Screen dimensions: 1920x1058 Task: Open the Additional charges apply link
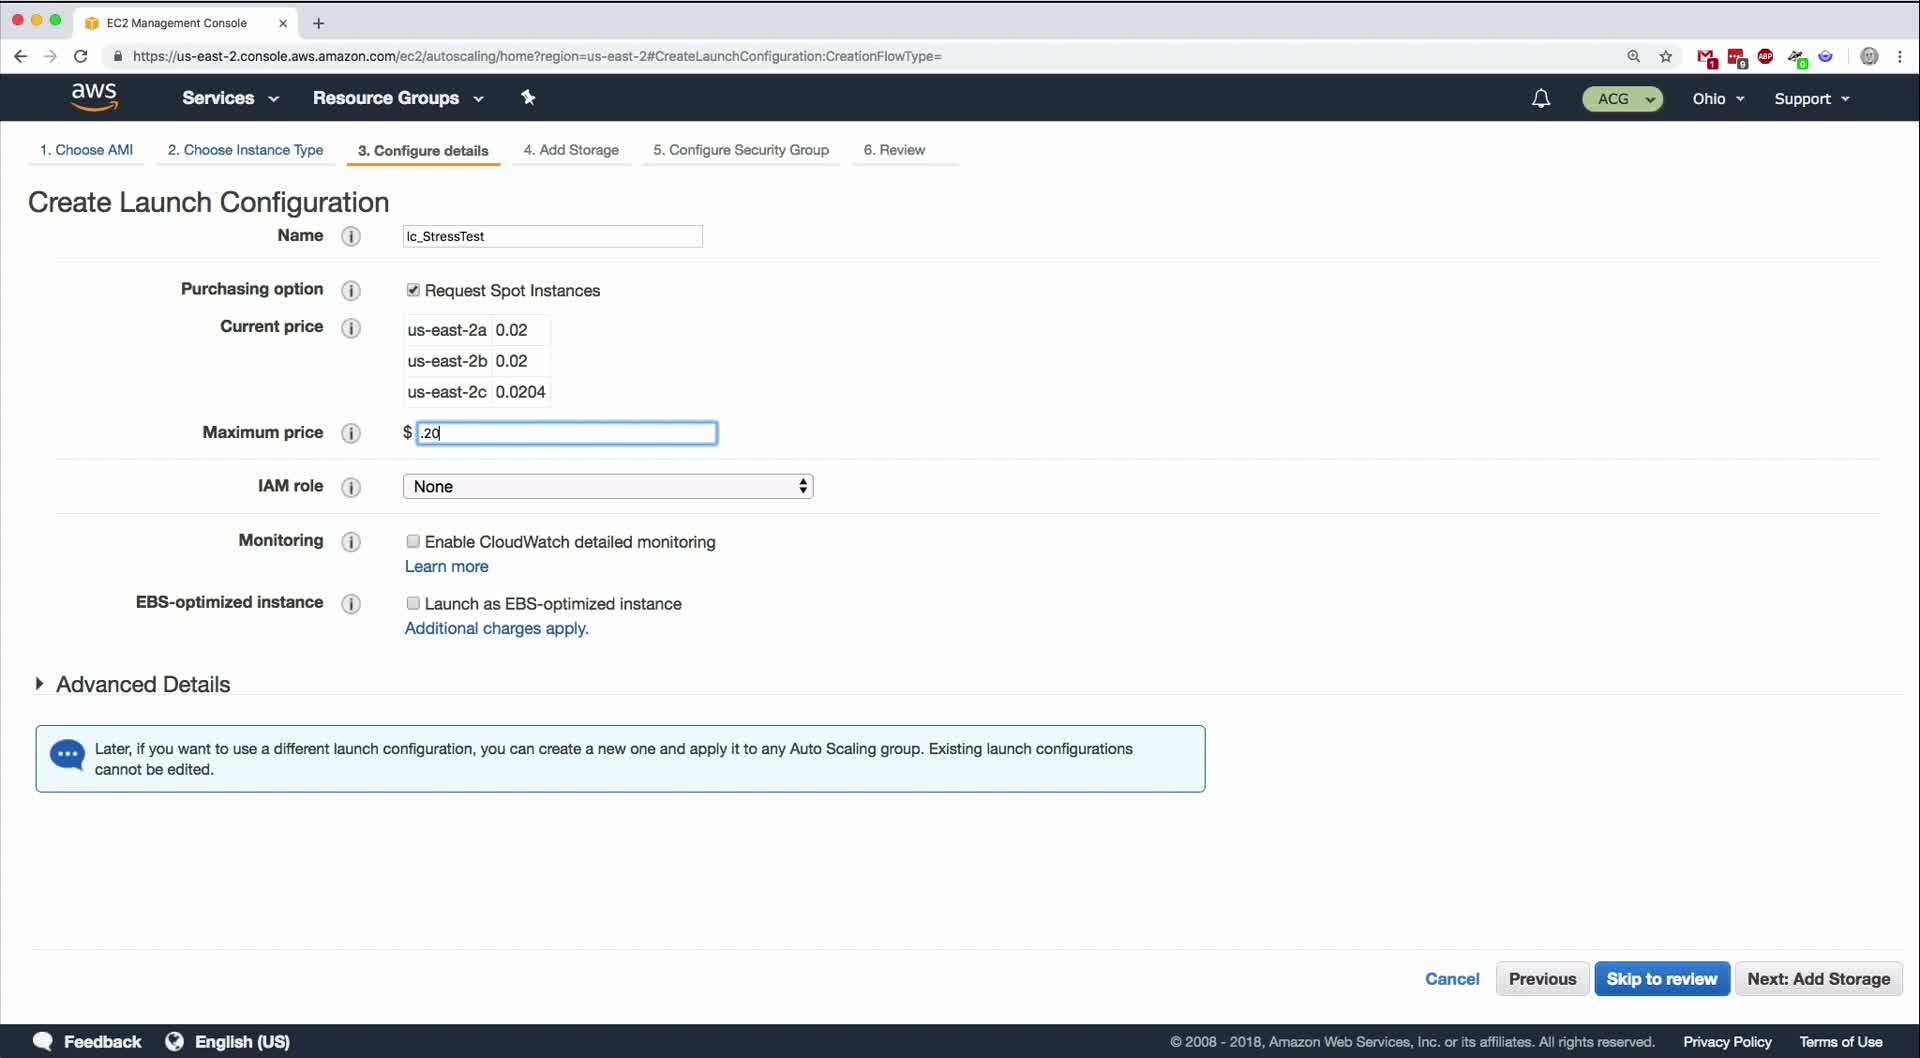click(496, 628)
